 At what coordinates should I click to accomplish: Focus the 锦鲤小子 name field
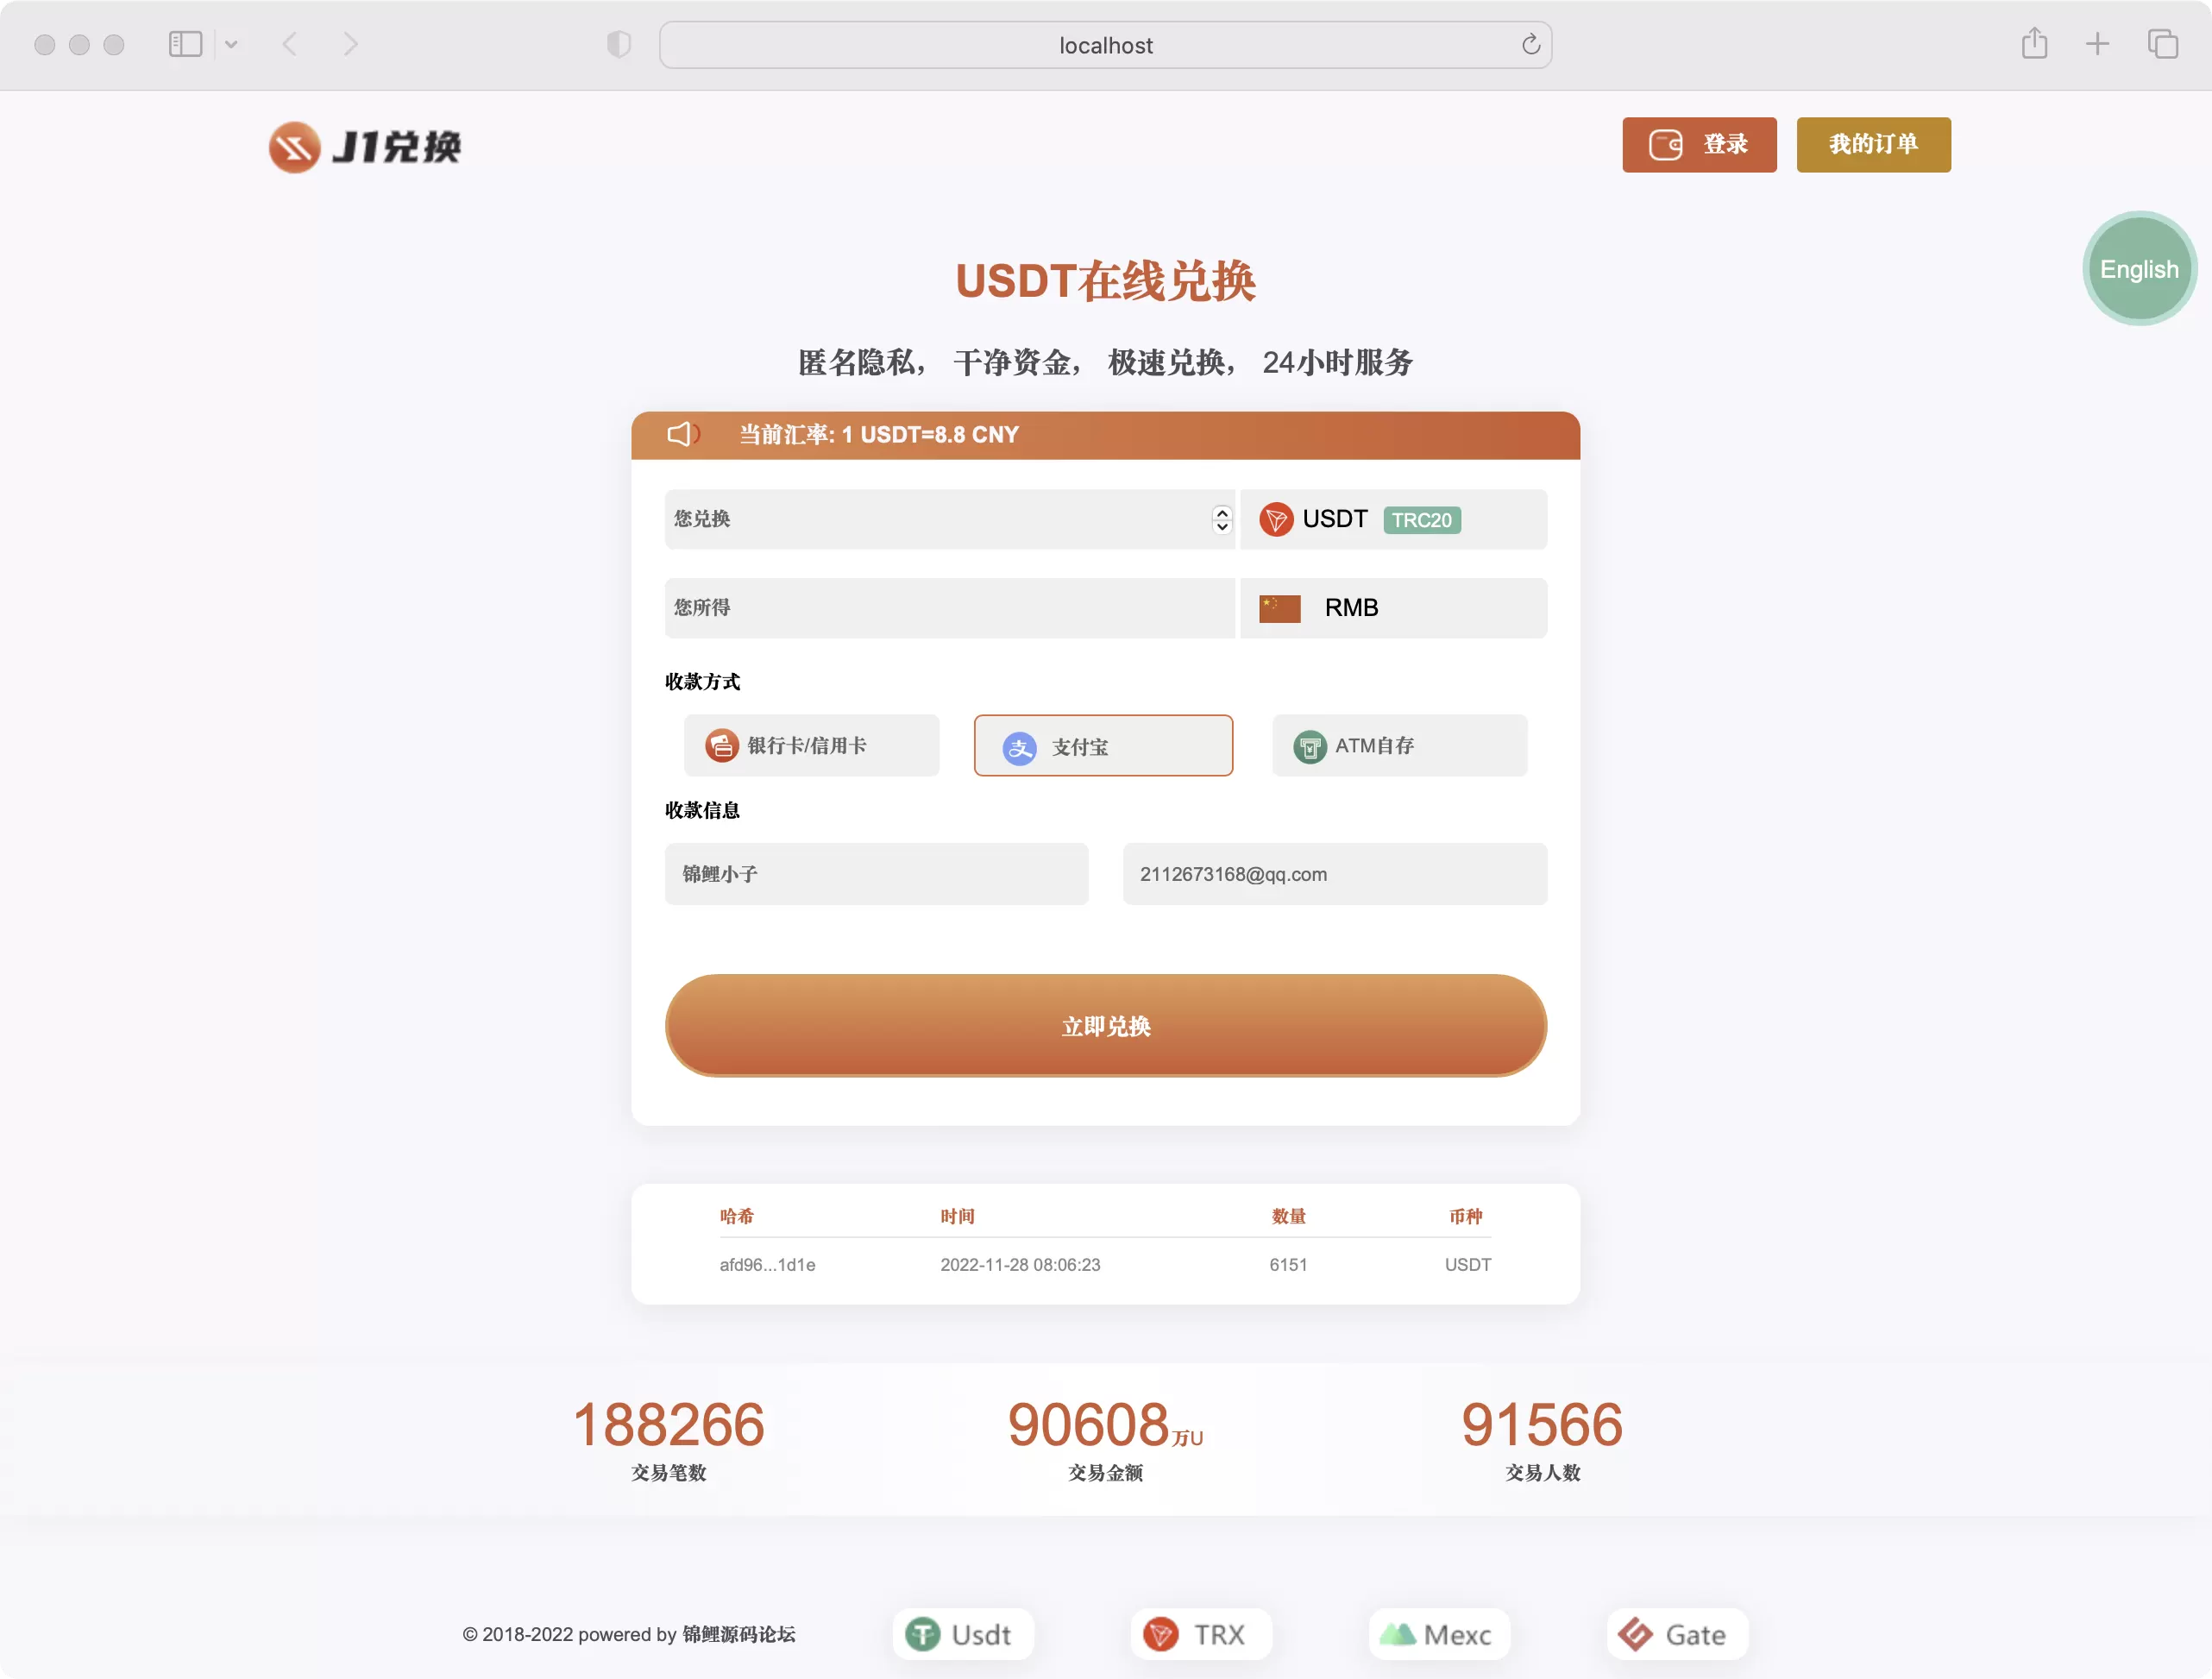tap(876, 874)
